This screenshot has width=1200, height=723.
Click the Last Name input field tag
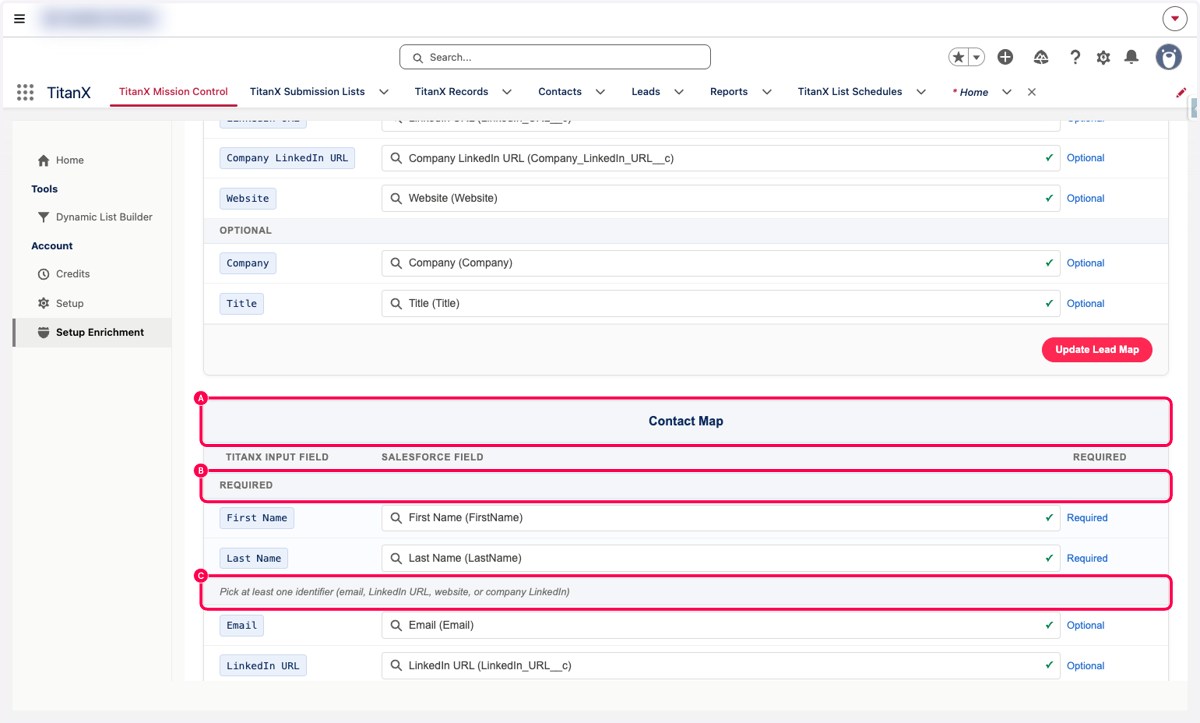coord(254,558)
